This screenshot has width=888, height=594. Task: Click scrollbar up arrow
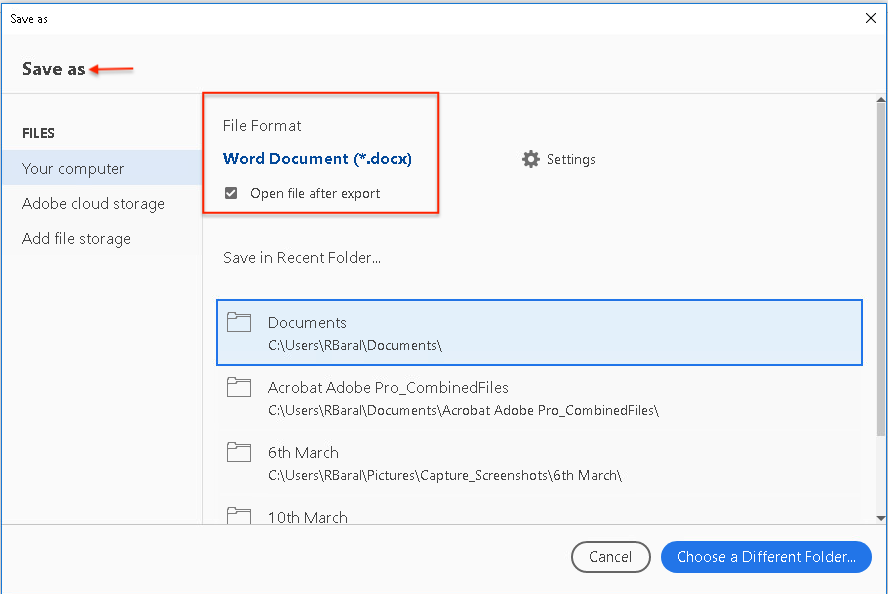(x=880, y=101)
